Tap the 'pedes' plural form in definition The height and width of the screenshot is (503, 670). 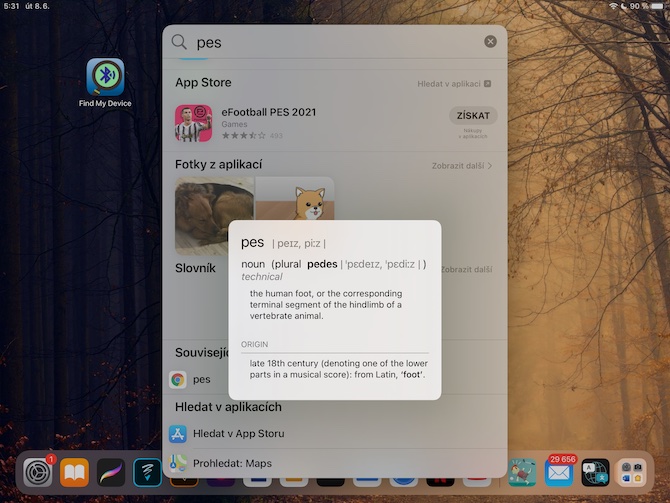coord(322,264)
